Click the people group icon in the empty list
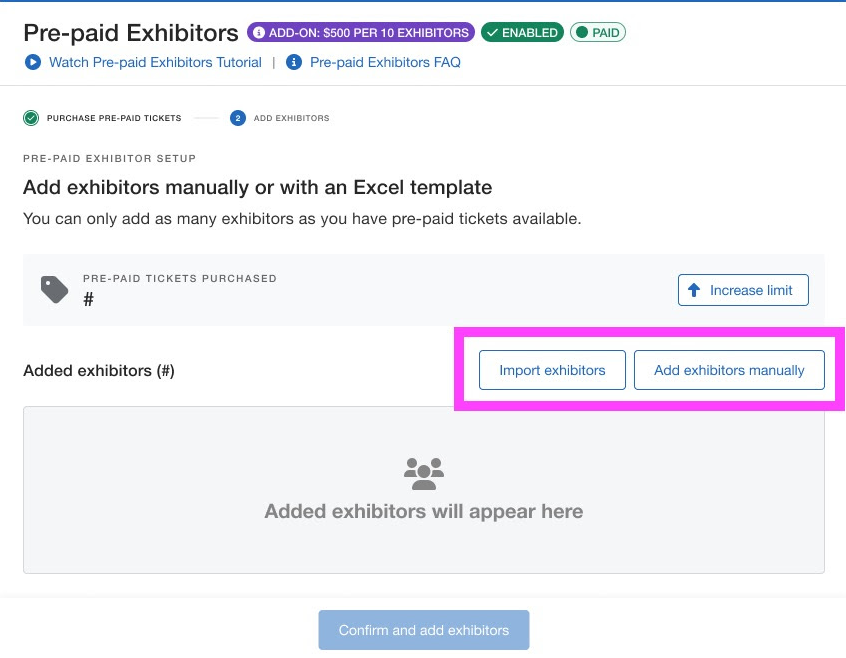846x658 pixels. click(423, 472)
